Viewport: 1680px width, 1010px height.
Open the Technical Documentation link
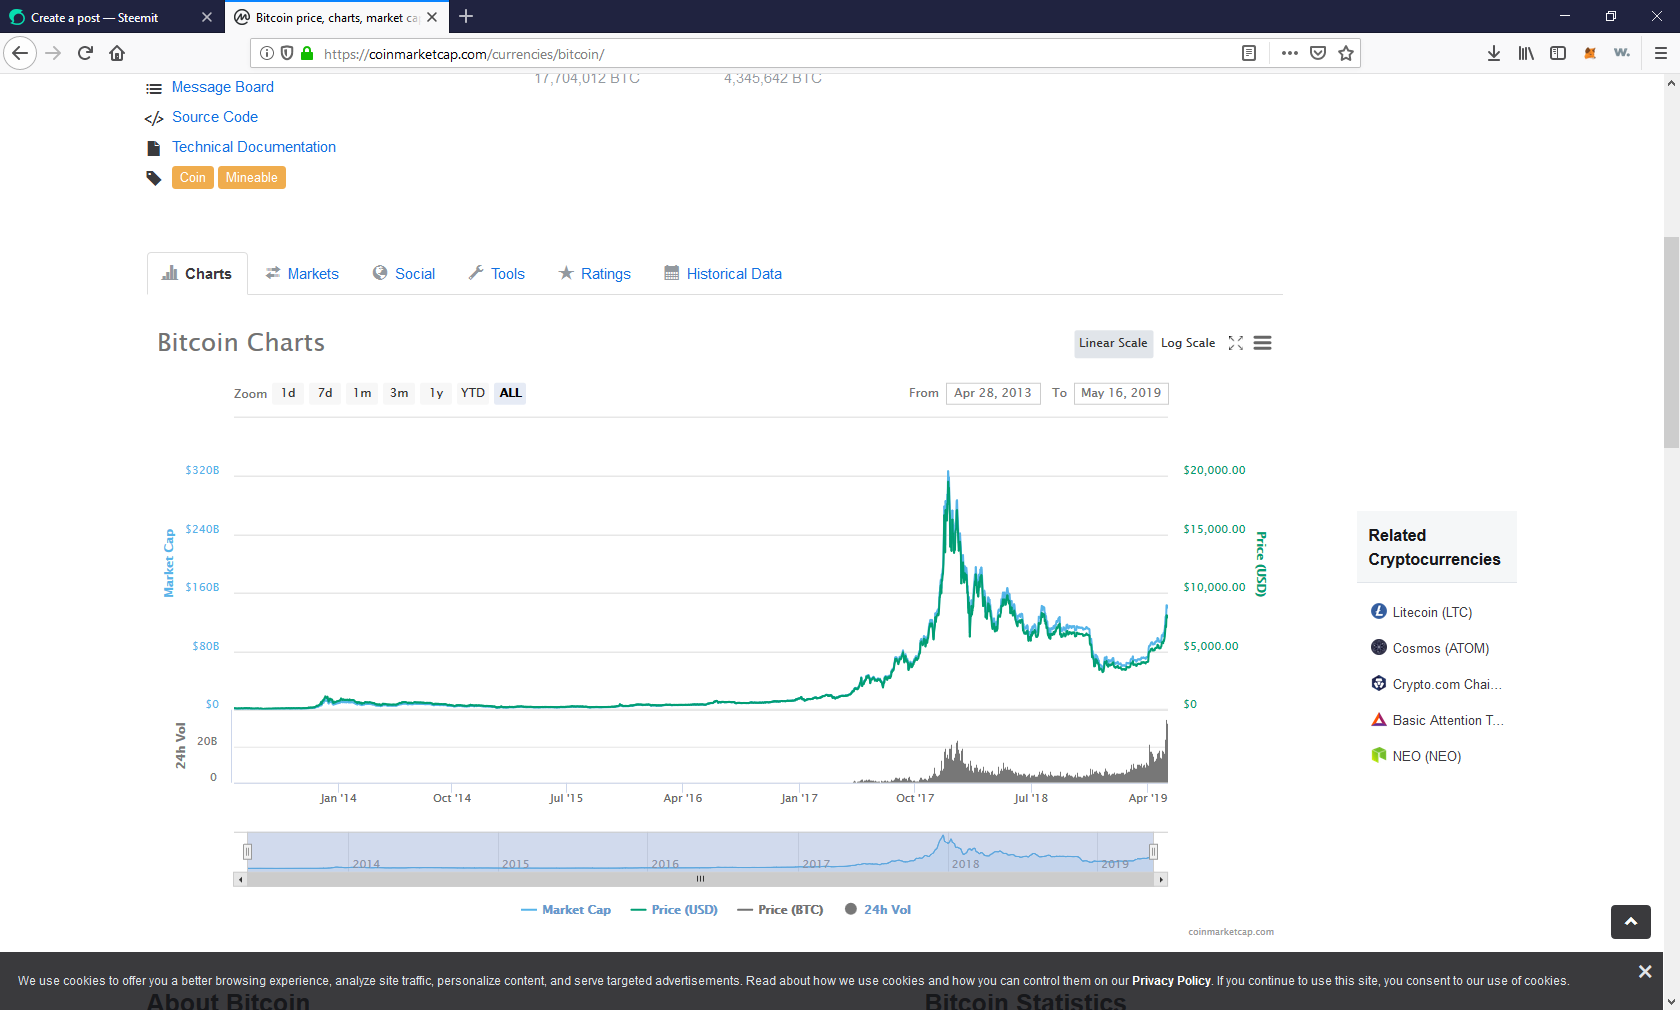tap(254, 147)
